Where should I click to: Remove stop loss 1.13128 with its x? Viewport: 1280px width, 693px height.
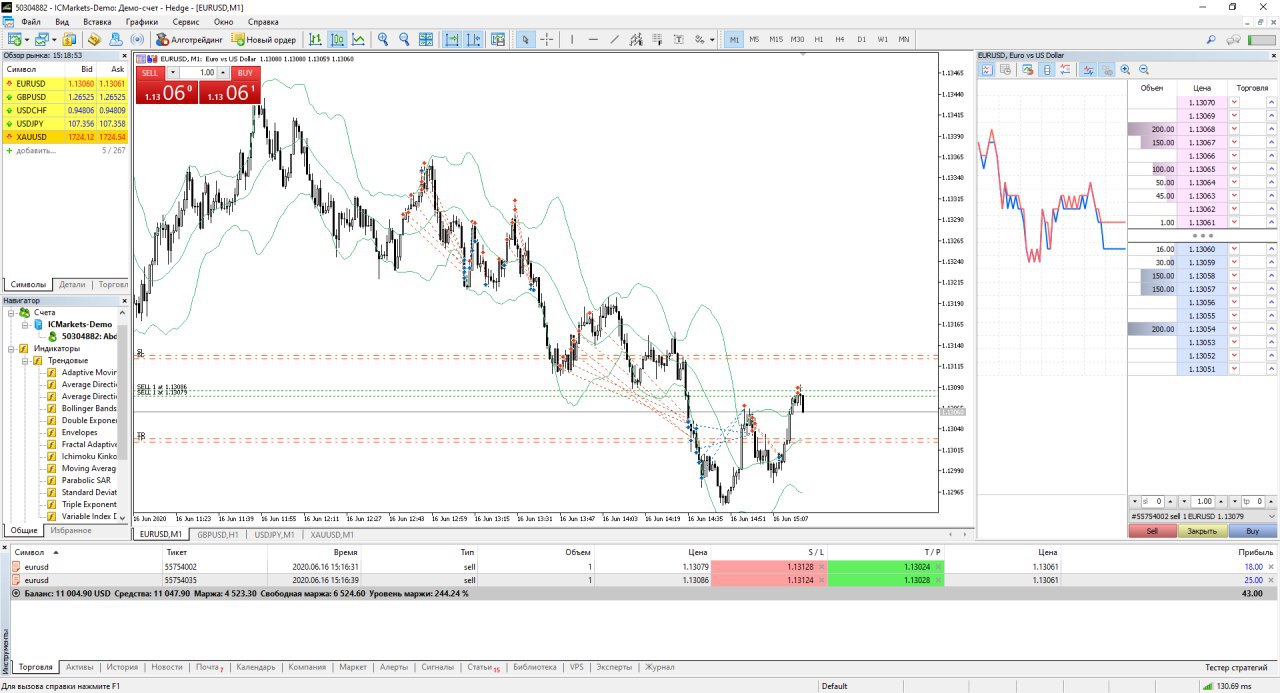tap(821, 567)
